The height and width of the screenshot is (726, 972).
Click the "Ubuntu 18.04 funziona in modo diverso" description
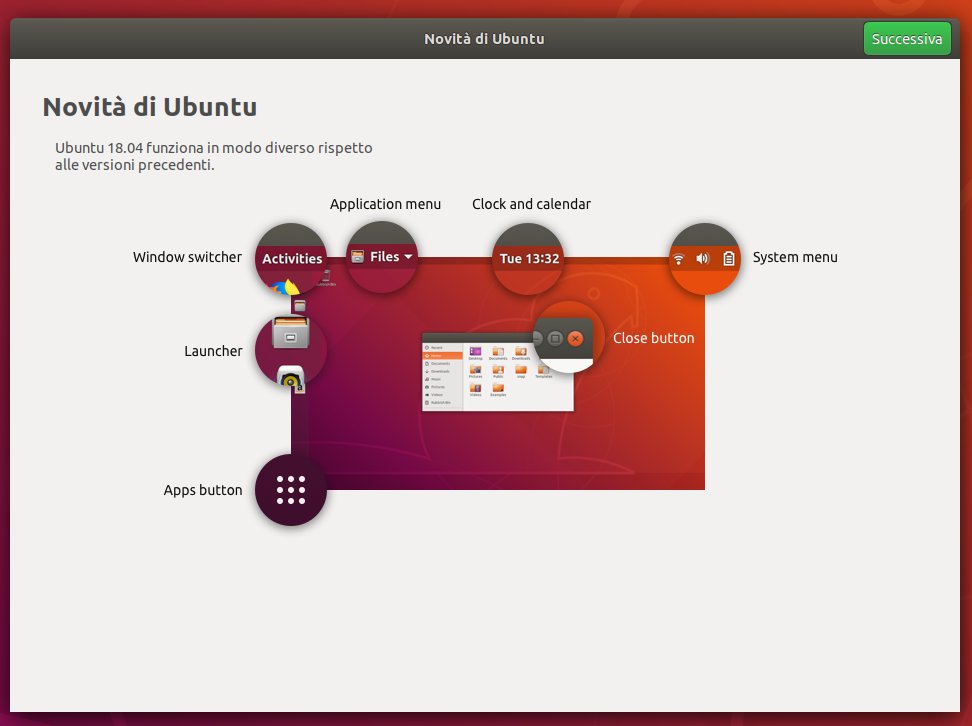pos(213,156)
